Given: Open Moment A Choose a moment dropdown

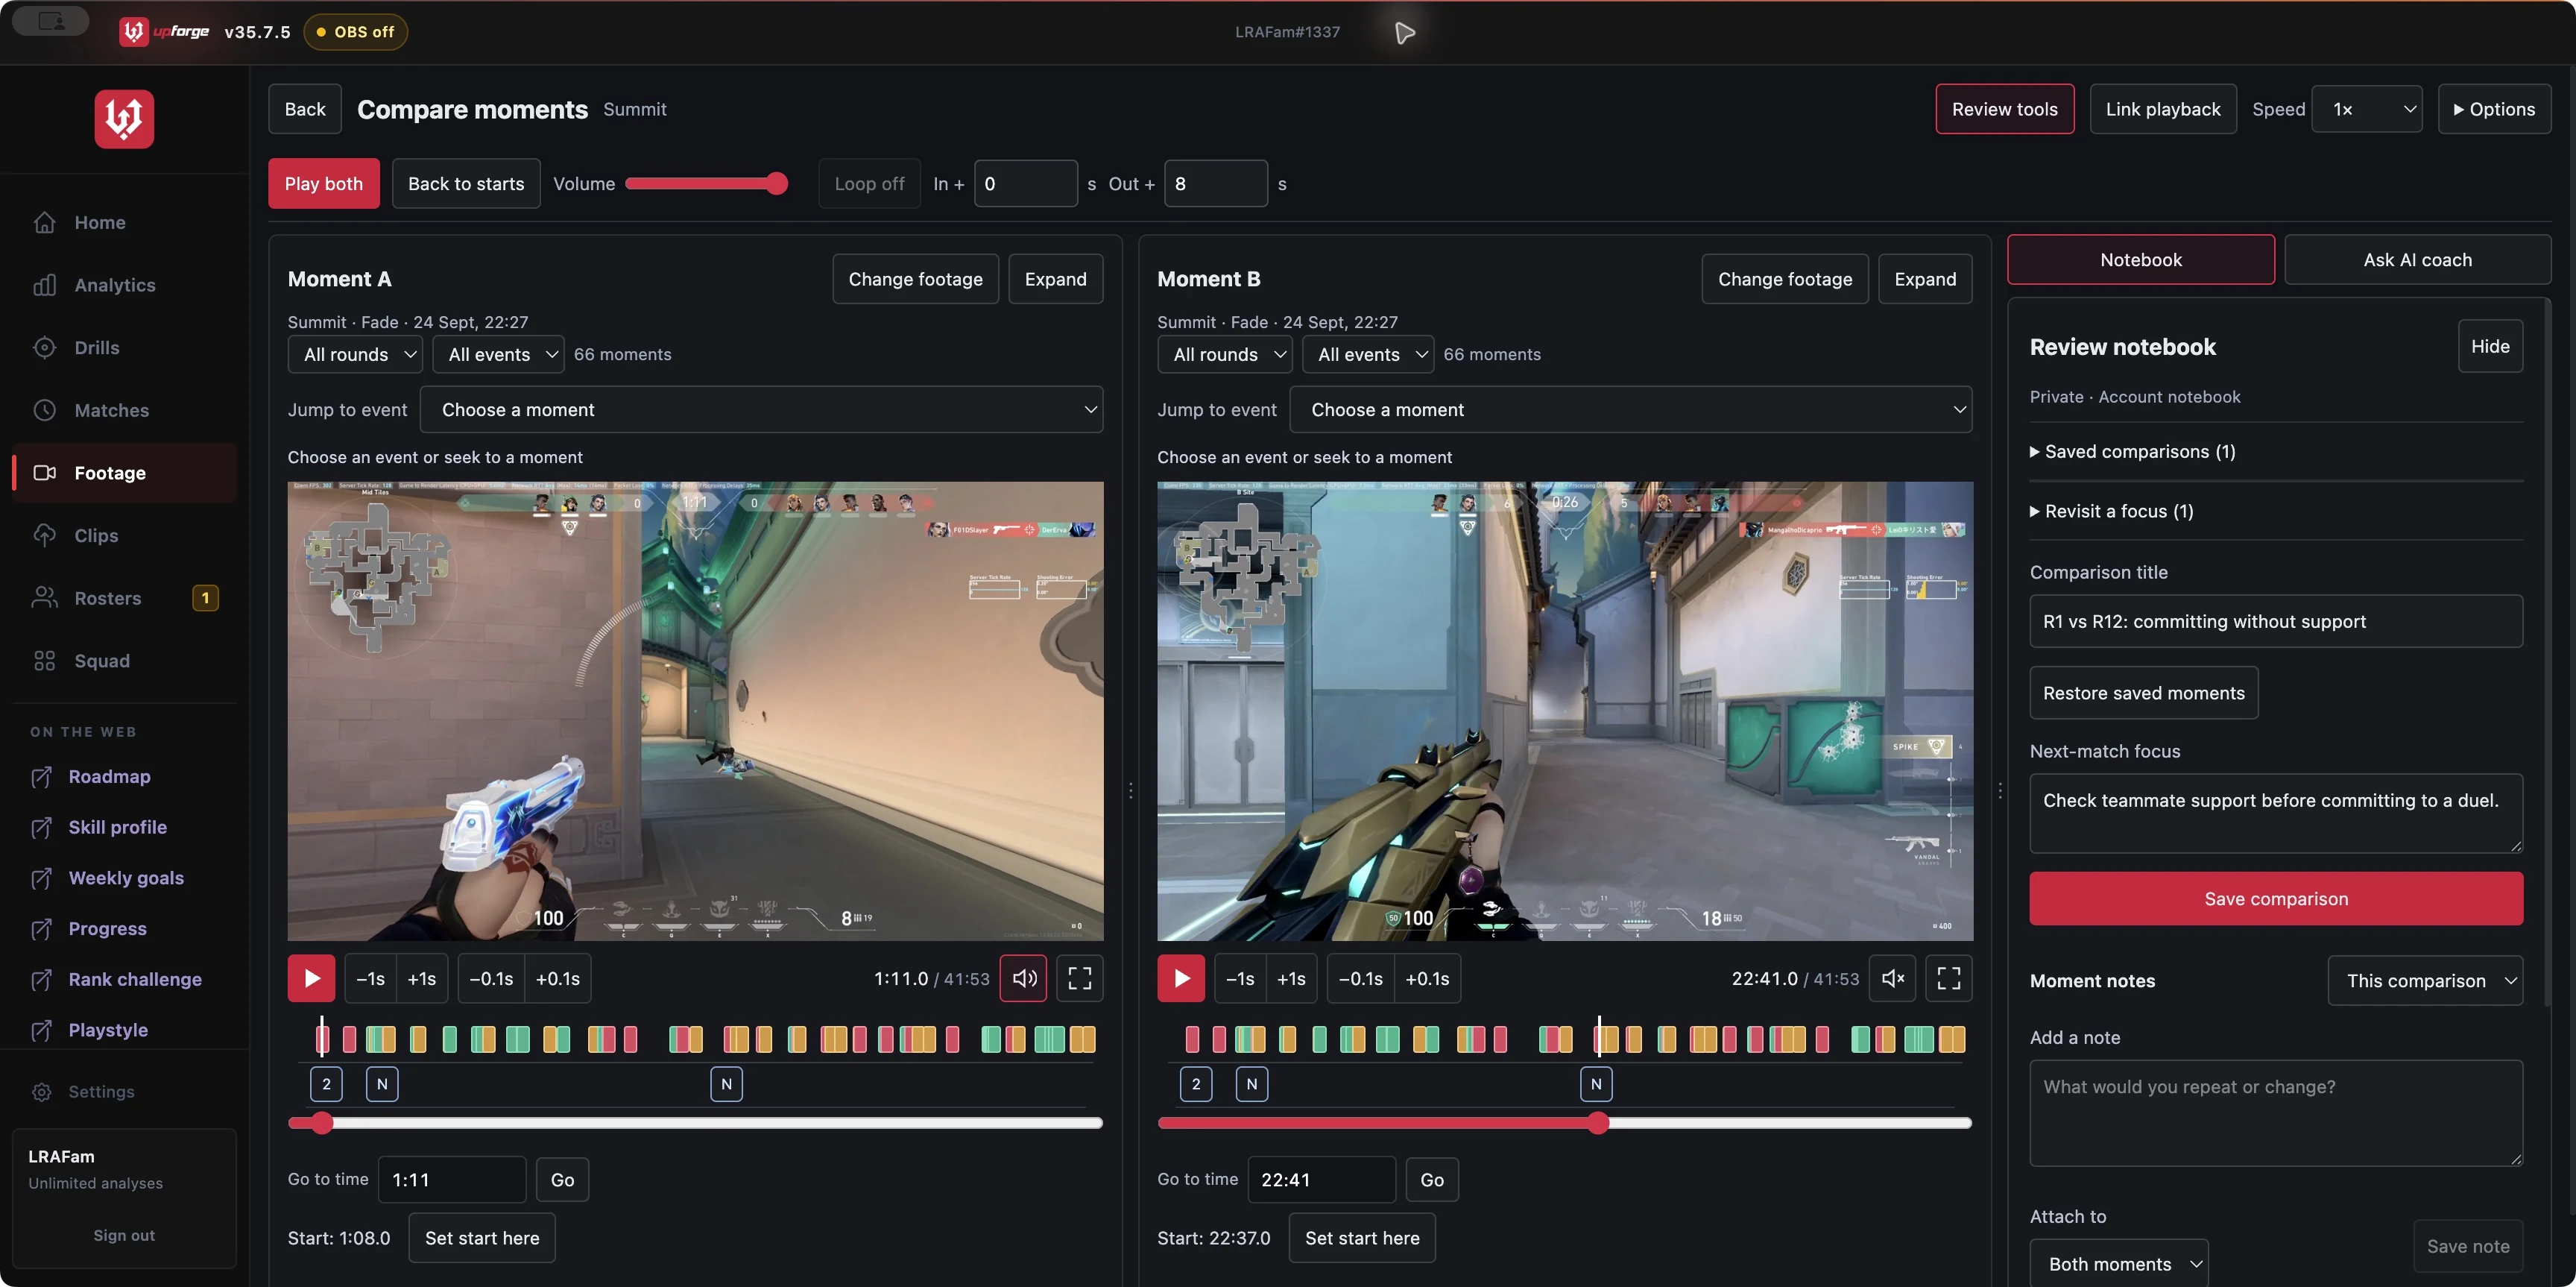Looking at the screenshot, I should (761, 410).
